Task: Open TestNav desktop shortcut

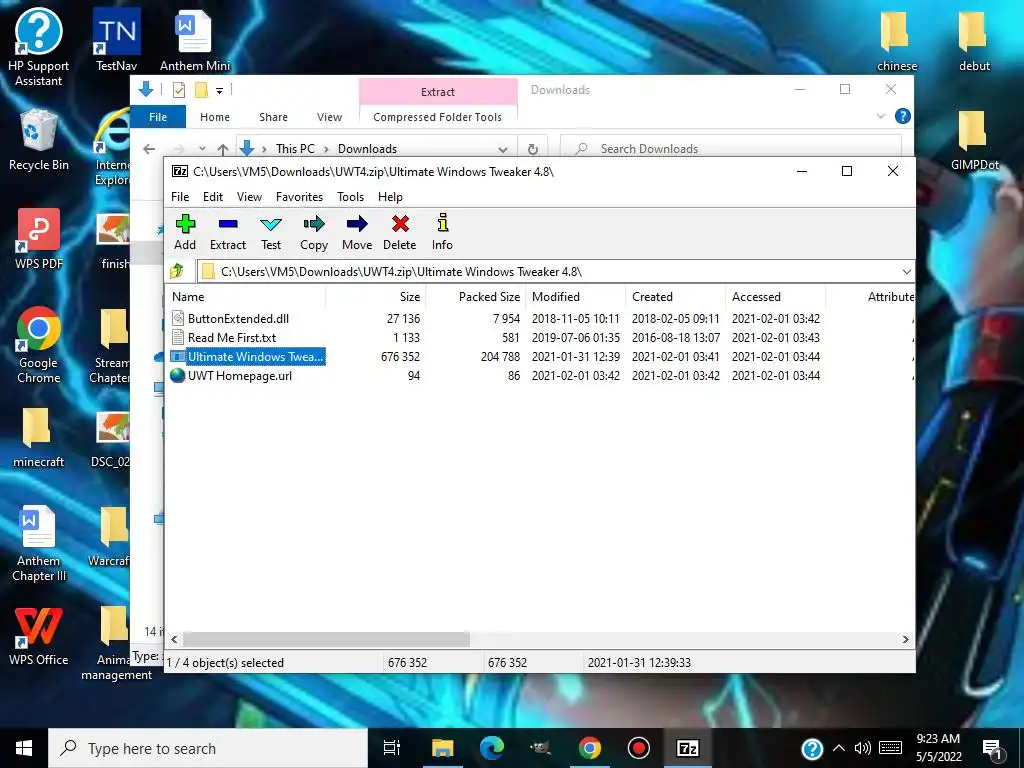Action: point(116,39)
